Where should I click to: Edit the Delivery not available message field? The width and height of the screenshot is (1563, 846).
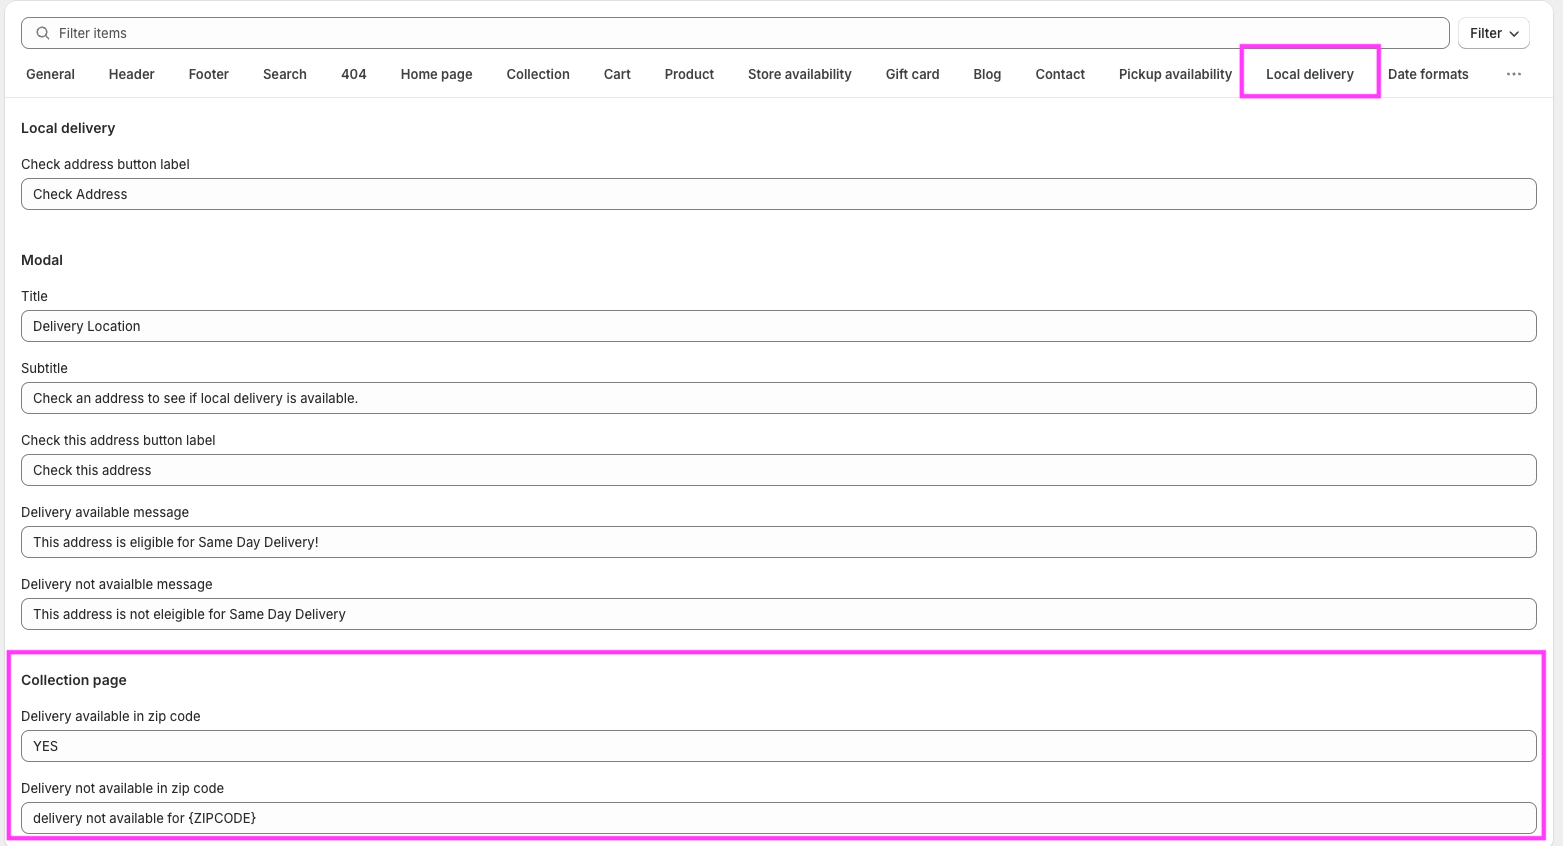[x=778, y=614]
